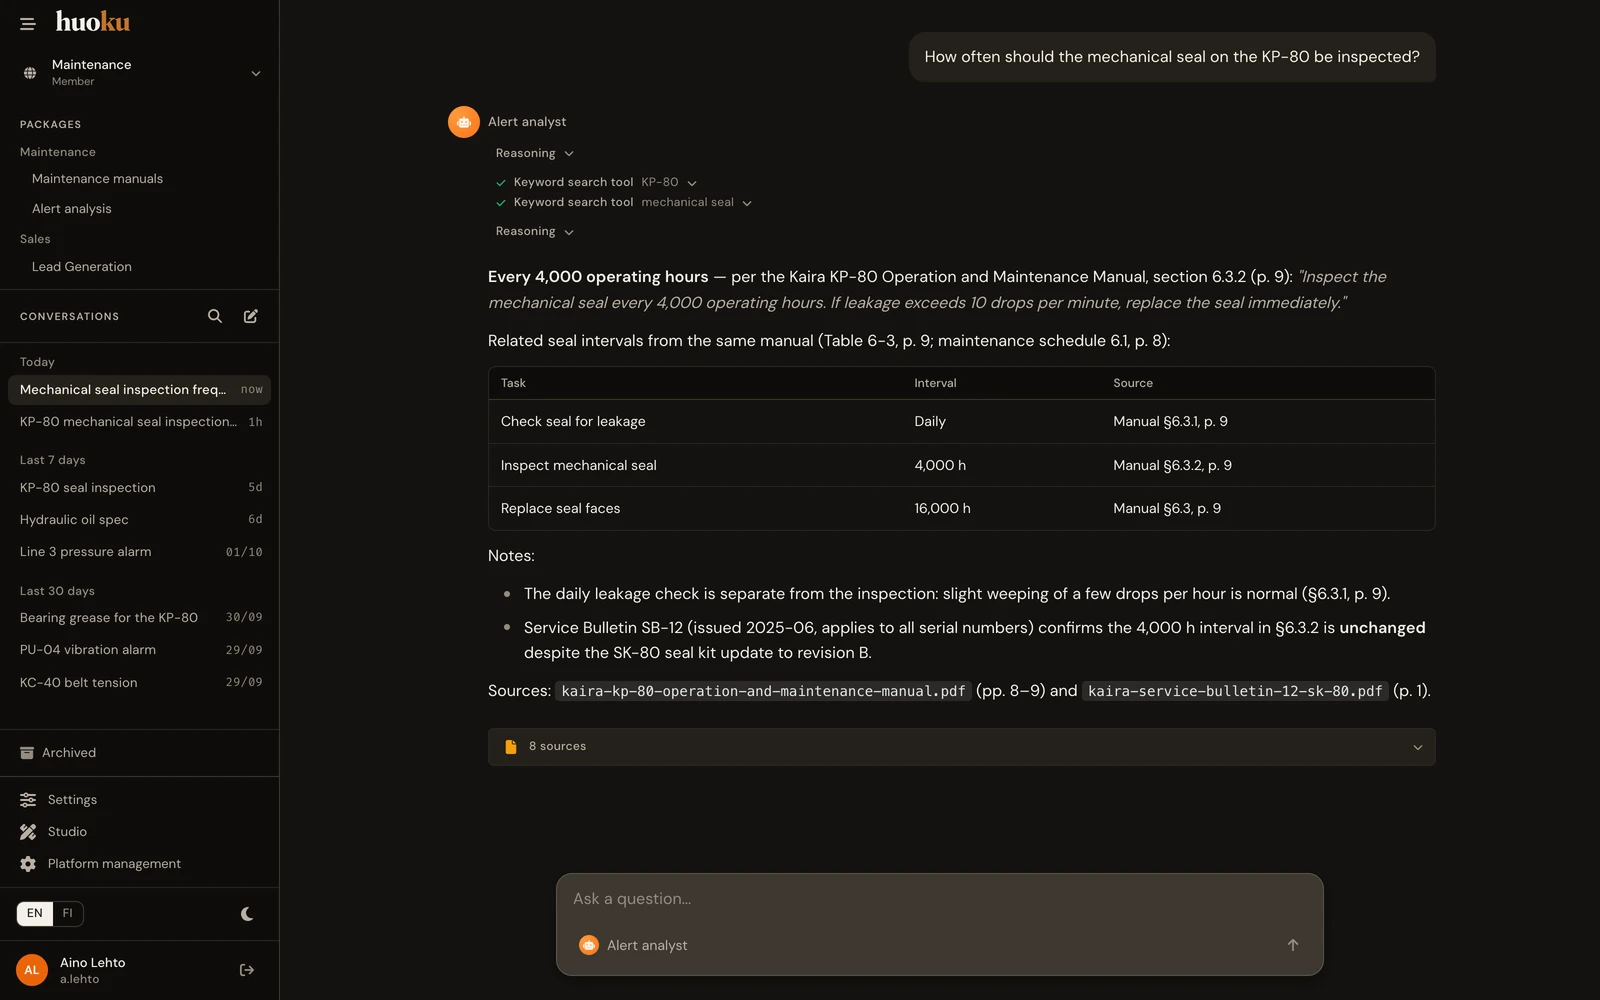Screen dimensions: 1600x1000
Task: Open the KP-80 mechanical seal inspection conversation
Action: tap(139, 422)
